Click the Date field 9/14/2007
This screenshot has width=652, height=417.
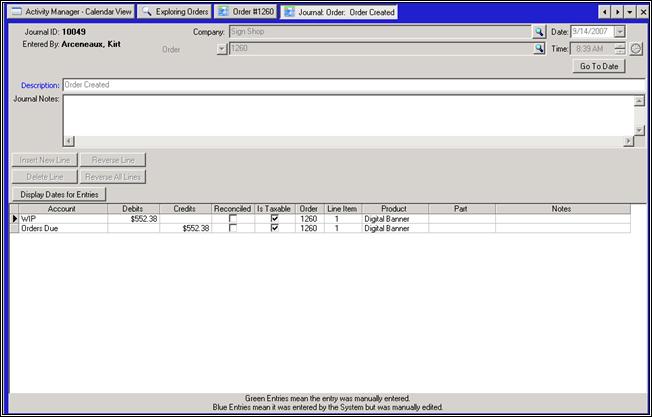pos(592,32)
